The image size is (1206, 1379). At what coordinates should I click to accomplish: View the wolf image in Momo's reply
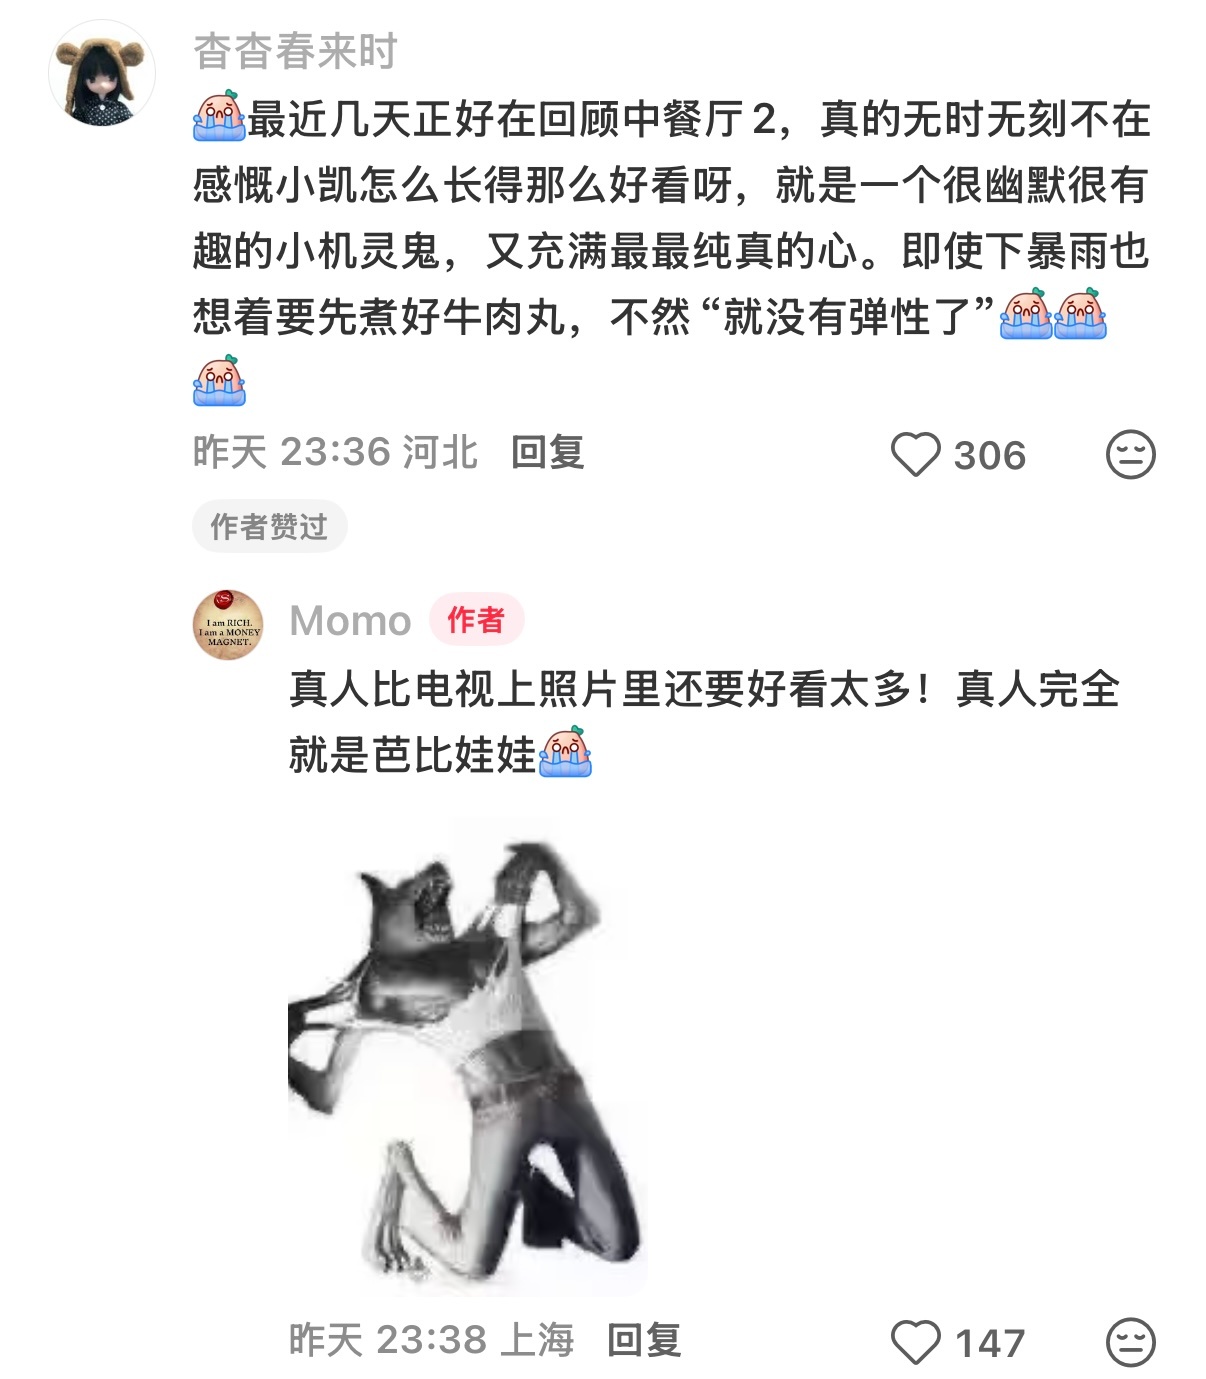pos(468,1055)
